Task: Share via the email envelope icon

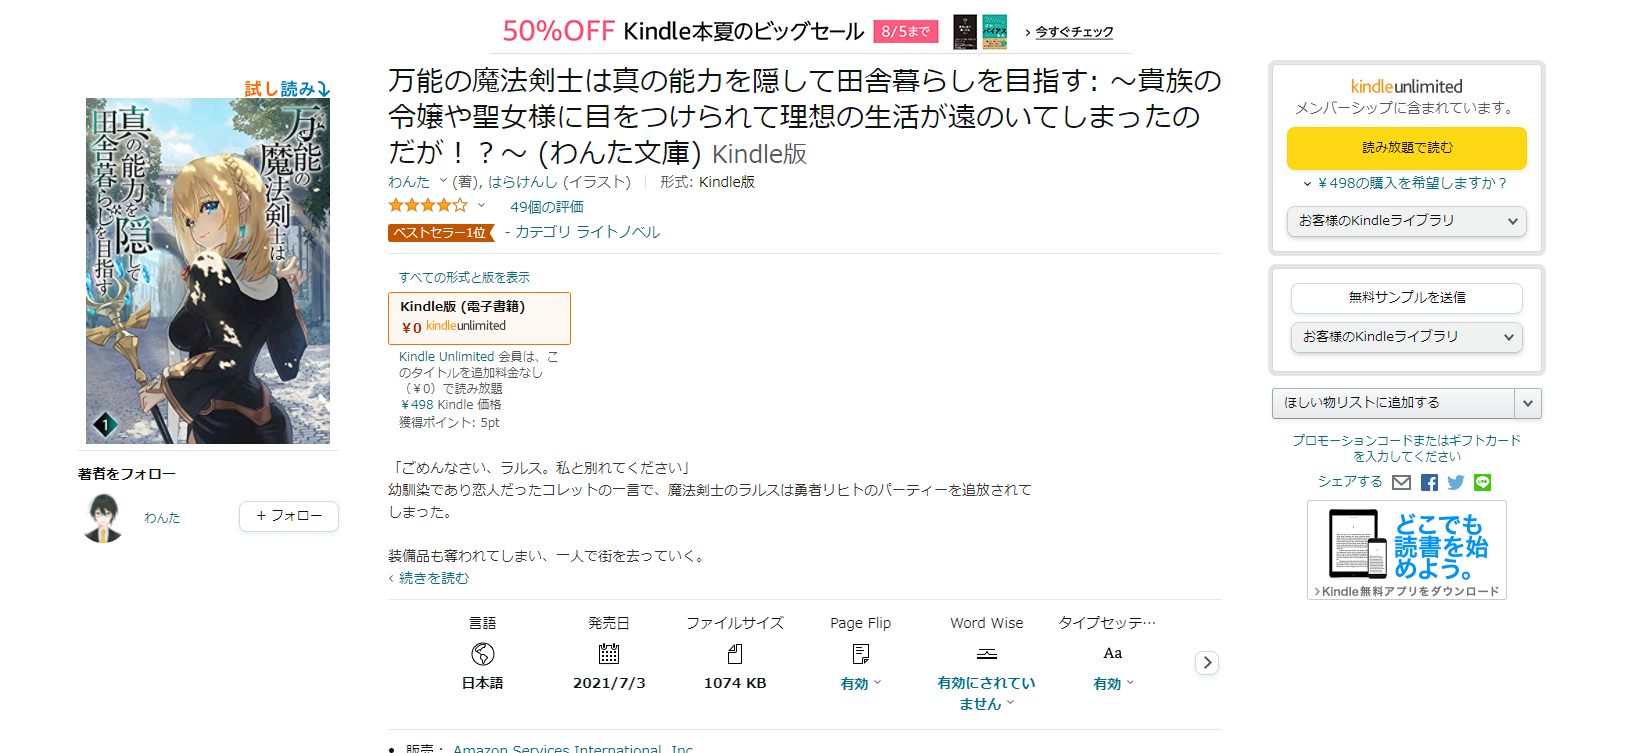Action: pos(1401,483)
